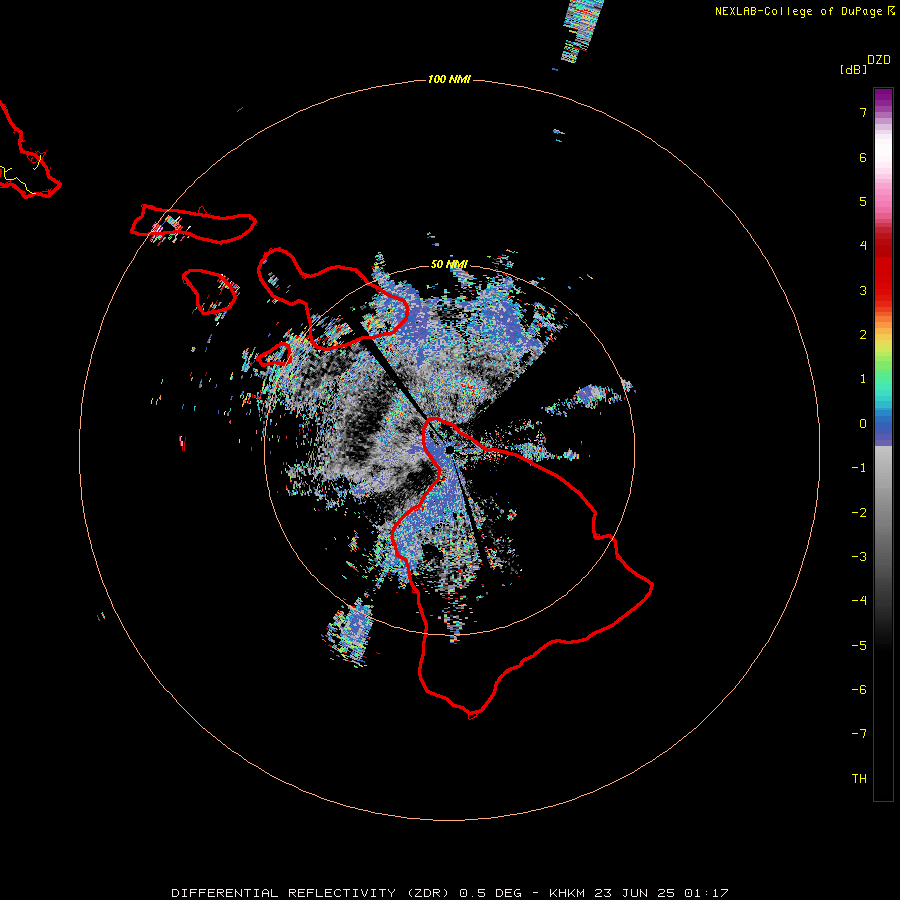Click the [dB] units label
This screenshot has height=900, width=900.
coord(853,69)
